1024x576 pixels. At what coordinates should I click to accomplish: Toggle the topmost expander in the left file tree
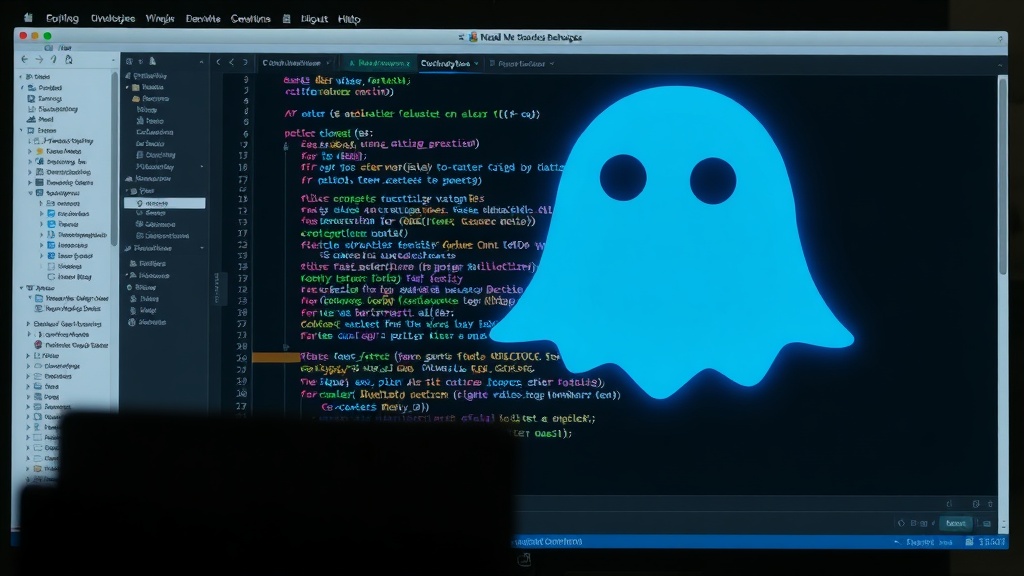coord(20,77)
